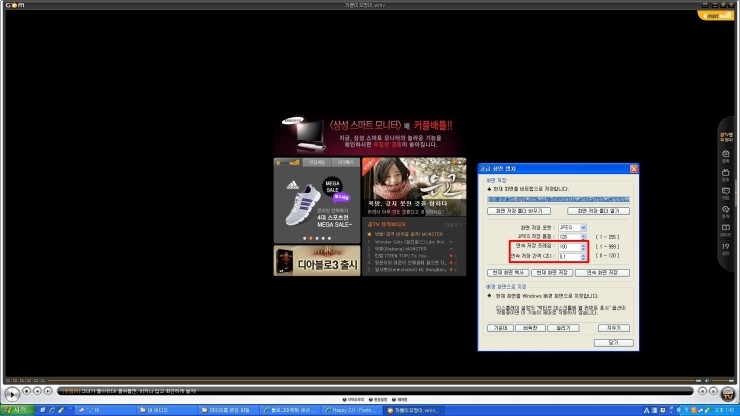Increase 연속 저장 간격 value with up arrow
The width and height of the screenshot is (740, 416).
tap(583, 255)
